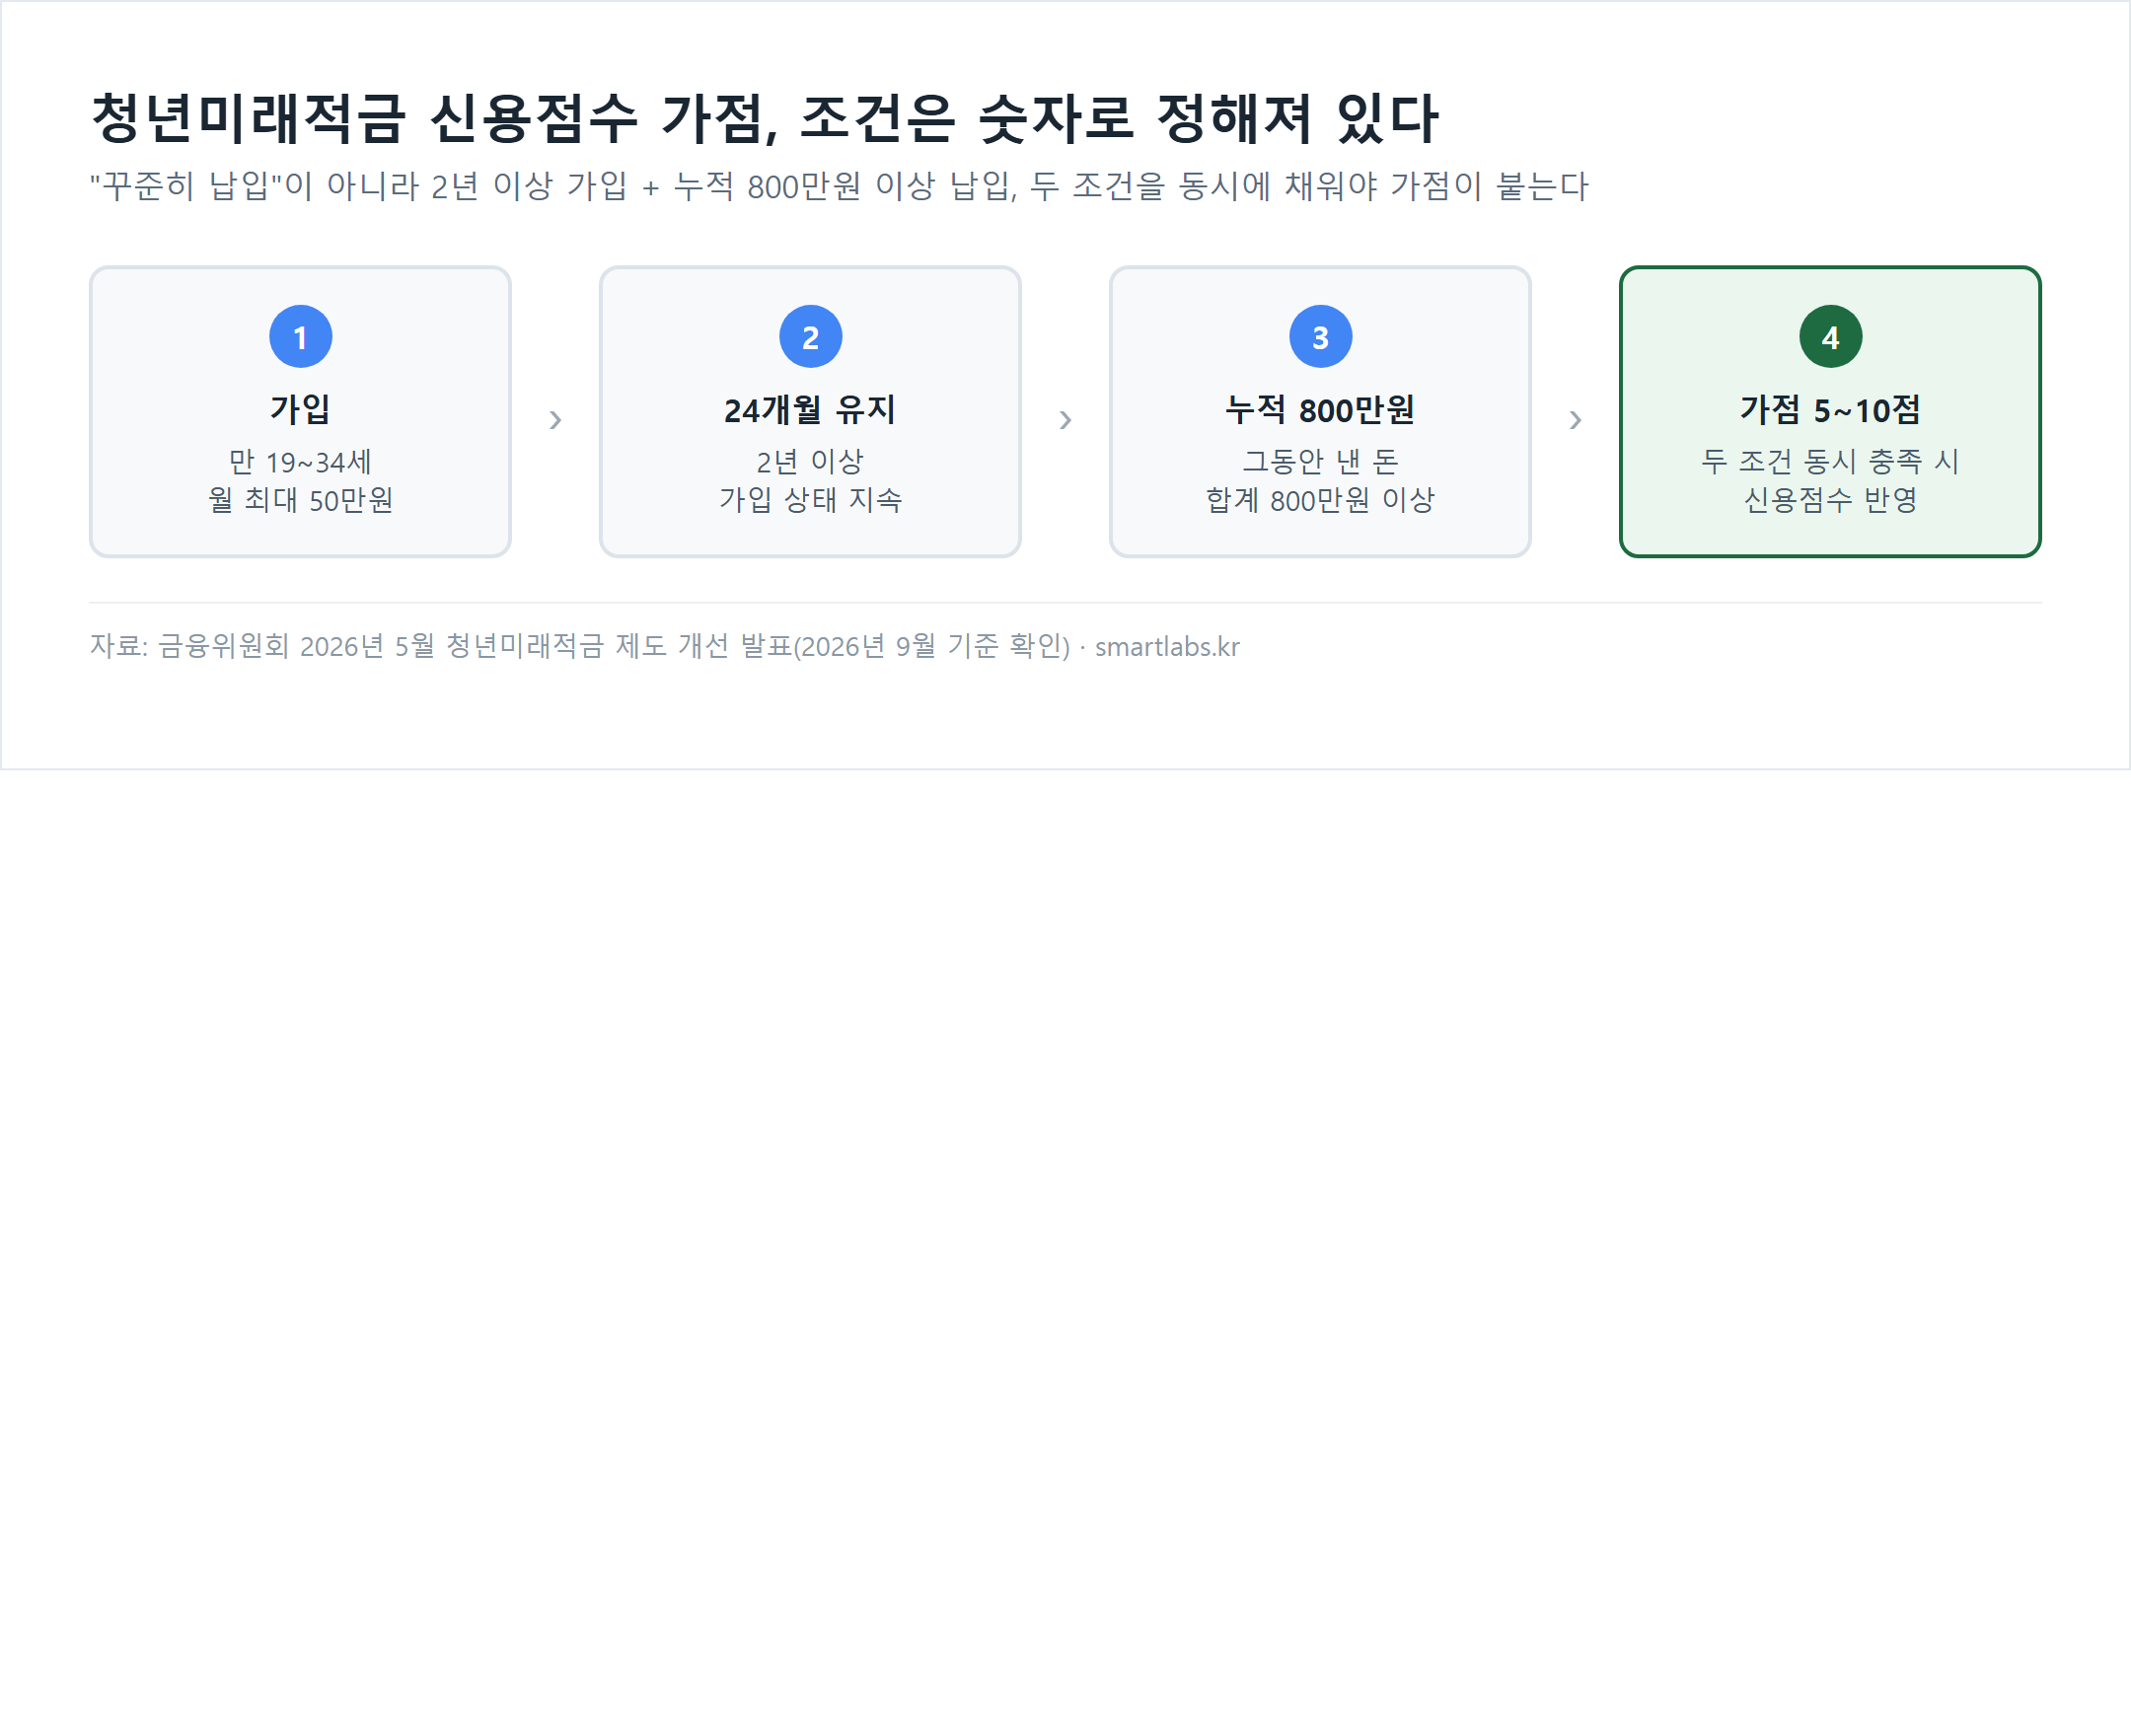Click the blue step 3 circle
Viewport: 2131px width, 1736px height.
pos(1320,337)
